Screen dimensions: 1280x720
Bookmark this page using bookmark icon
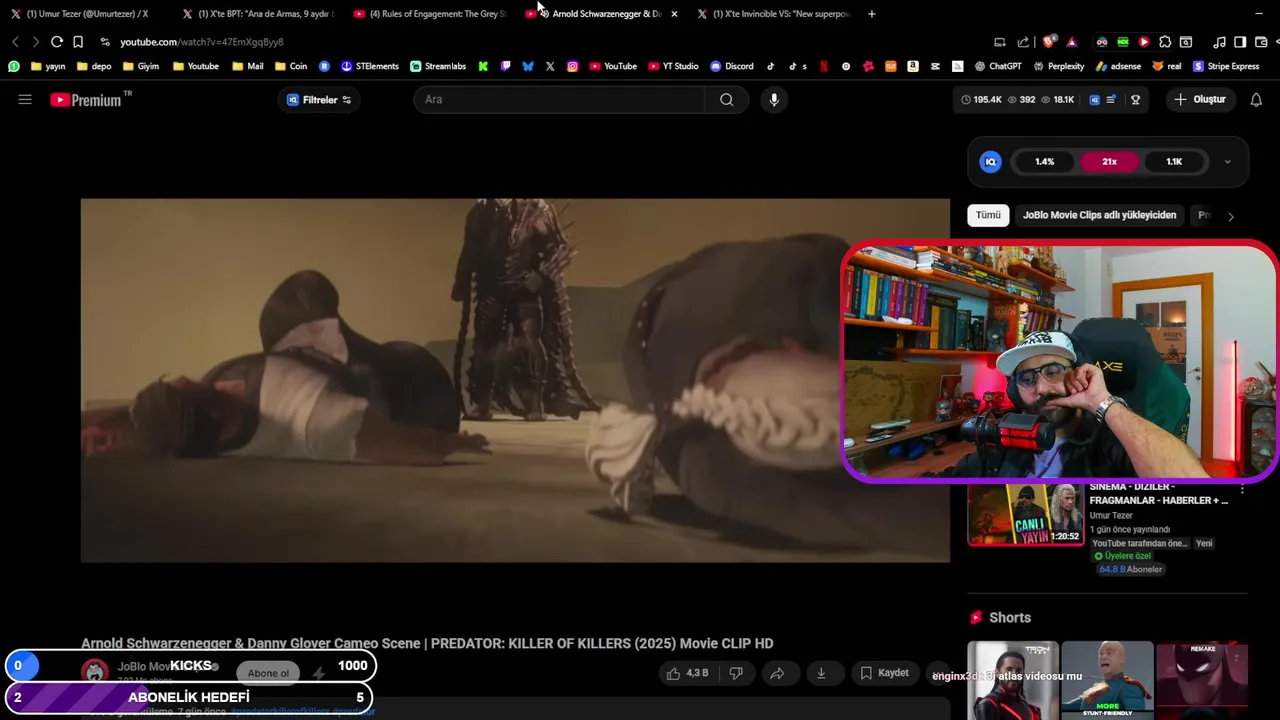tap(78, 42)
